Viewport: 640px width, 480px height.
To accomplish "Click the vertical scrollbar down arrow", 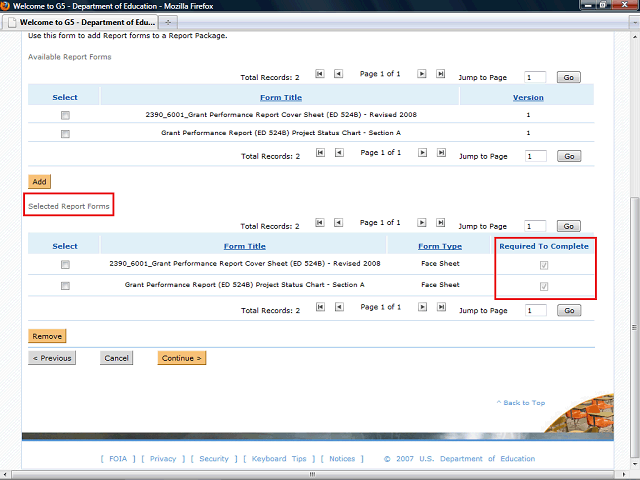I will pos(634,464).
